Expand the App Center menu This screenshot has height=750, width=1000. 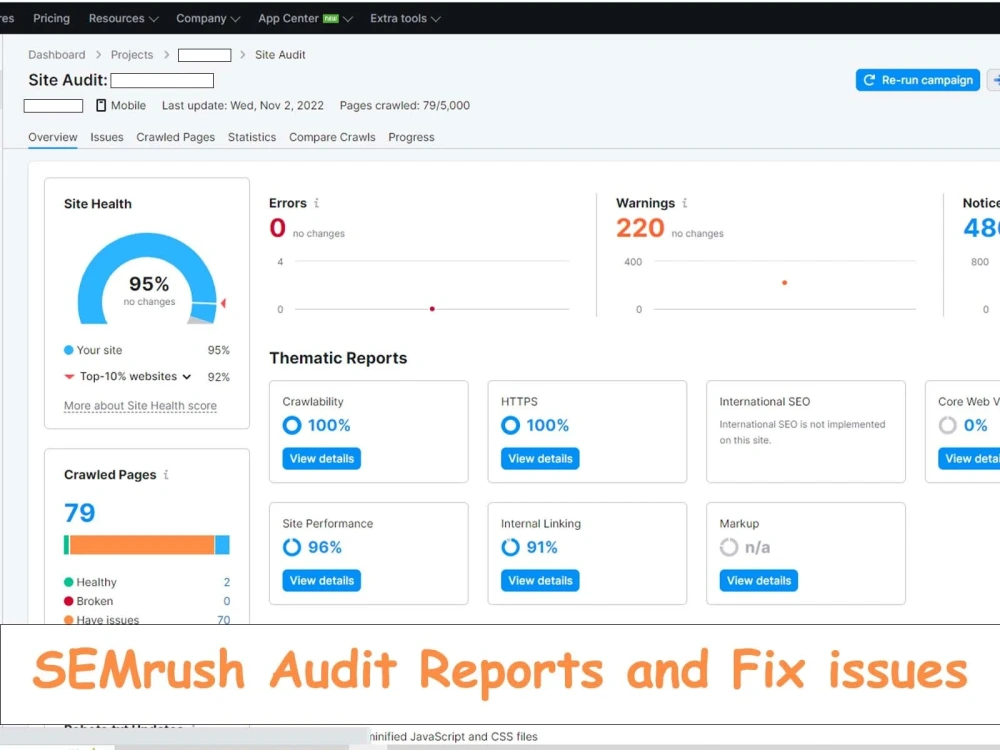pos(305,18)
